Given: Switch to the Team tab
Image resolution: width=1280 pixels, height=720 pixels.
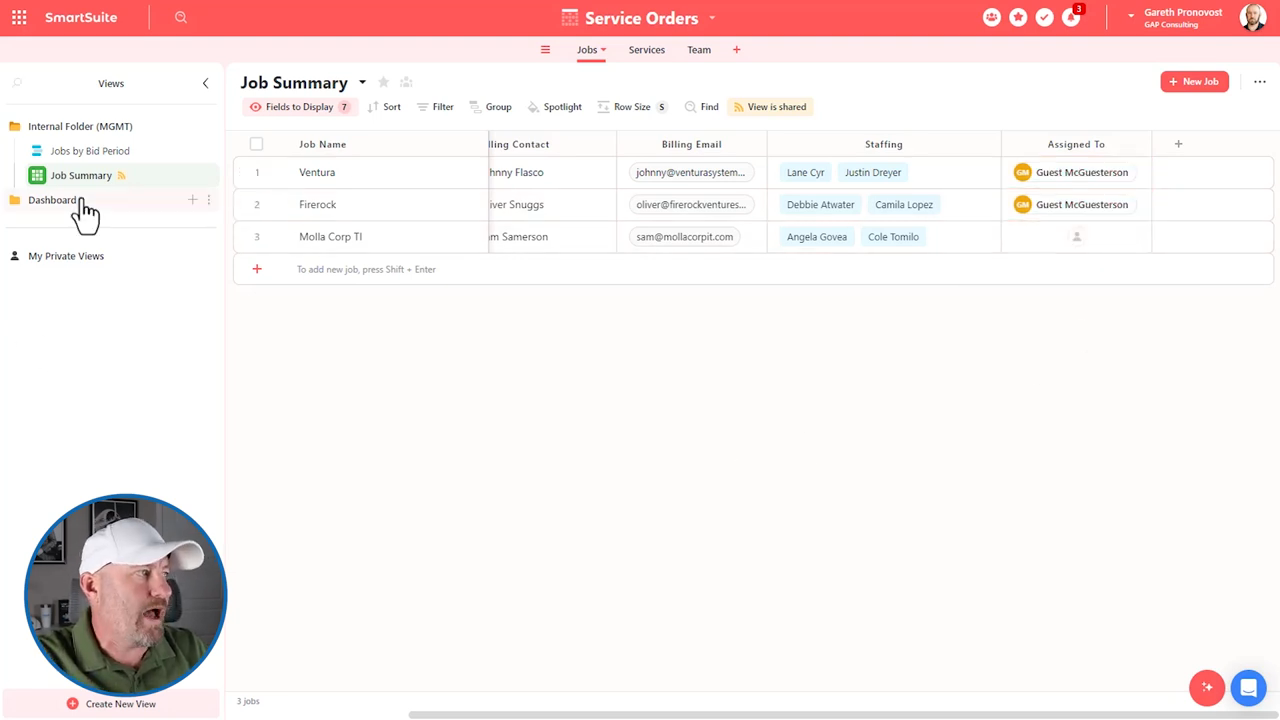Looking at the screenshot, I should coord(699,50).
